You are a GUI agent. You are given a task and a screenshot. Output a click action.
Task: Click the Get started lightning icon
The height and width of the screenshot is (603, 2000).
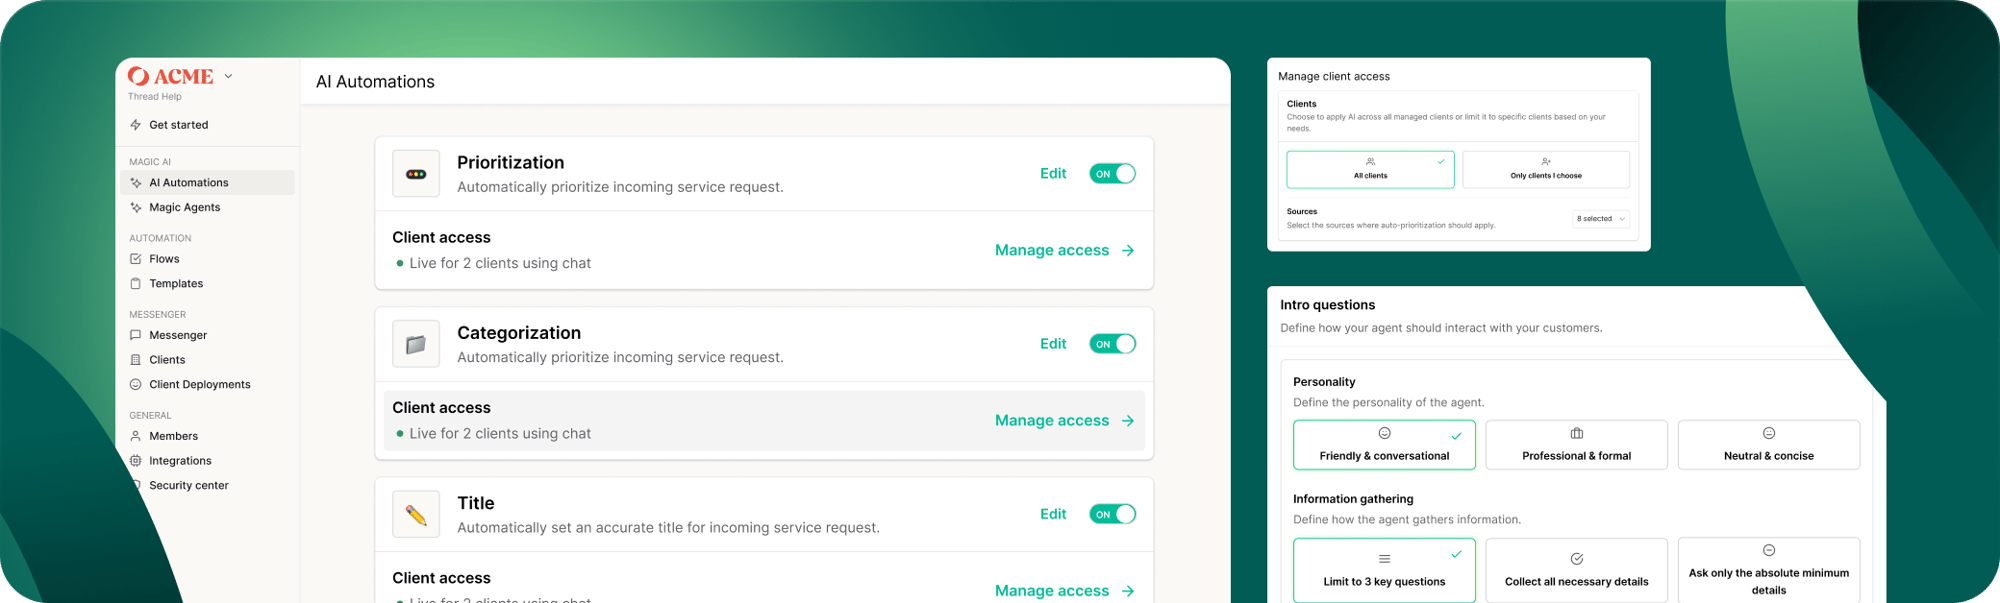coord(136,125)
